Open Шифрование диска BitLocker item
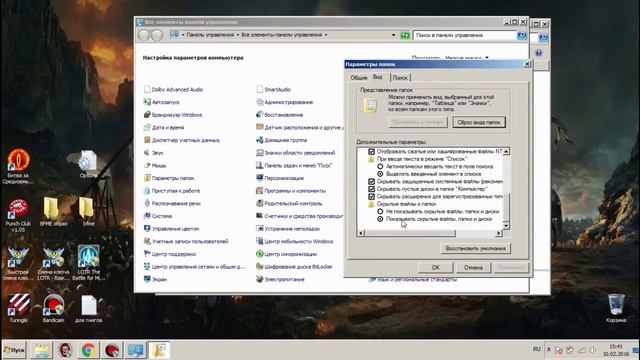640x360 pixels. [x=294, y=267]
